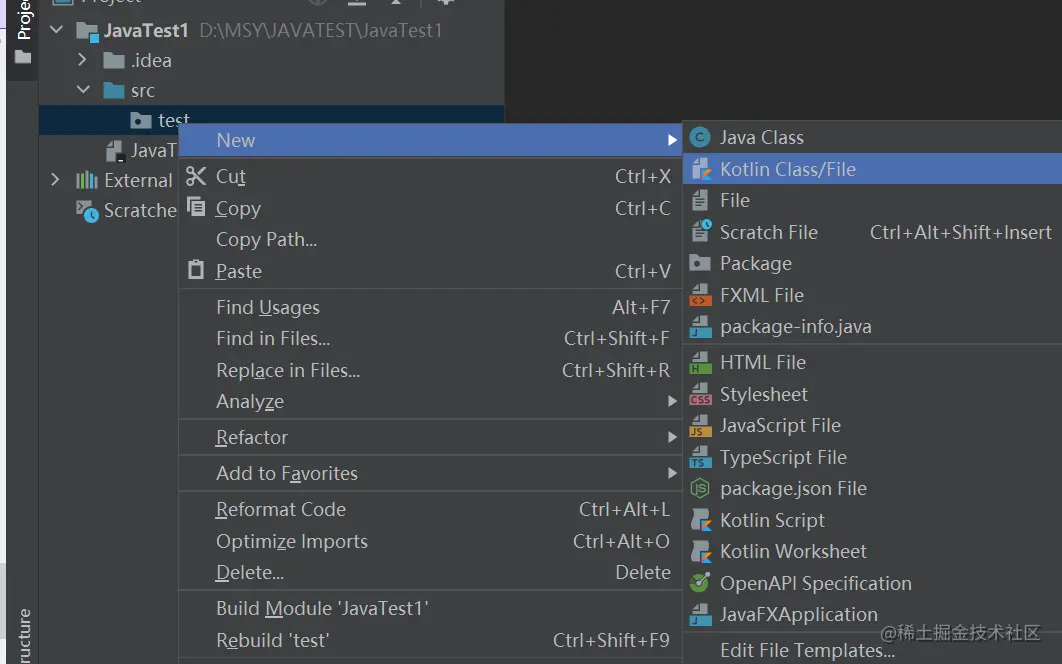1062x664 pixels.
Task: Click the JavaTest1 project module icon
Action: 88,31
